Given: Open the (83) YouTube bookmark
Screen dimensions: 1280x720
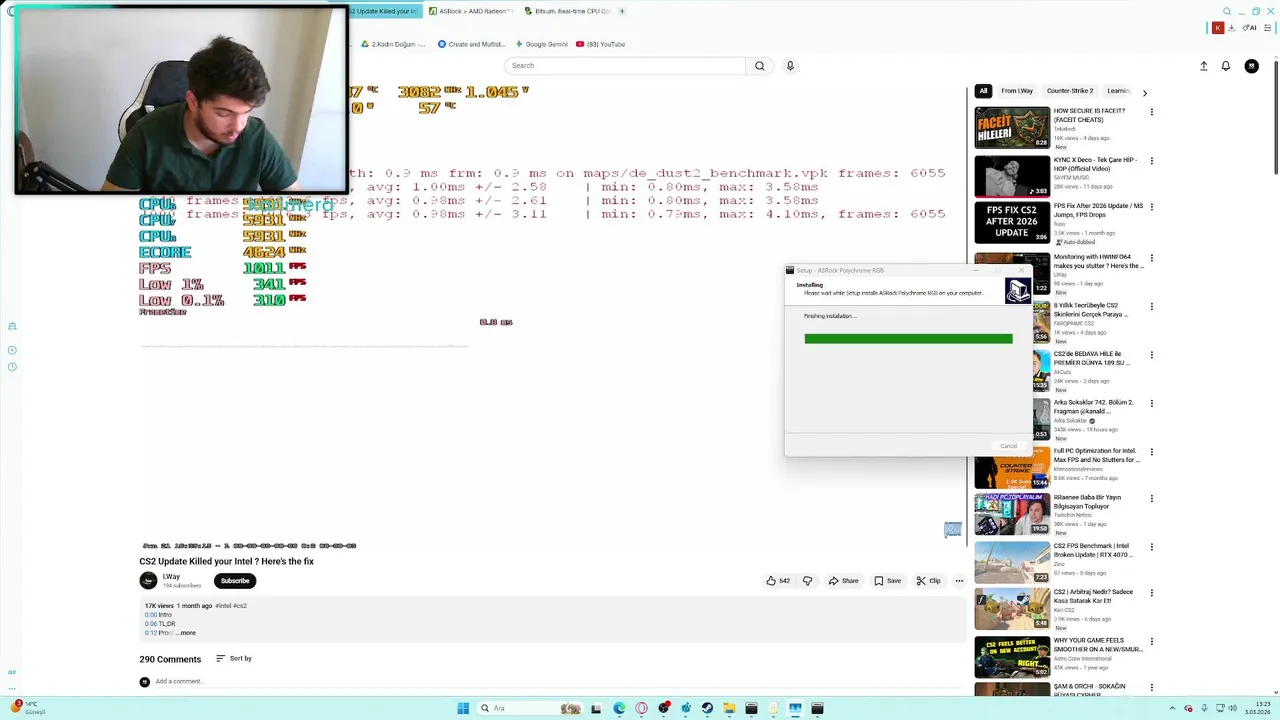Looking at the screenshot, I should (x=601, y=44).
